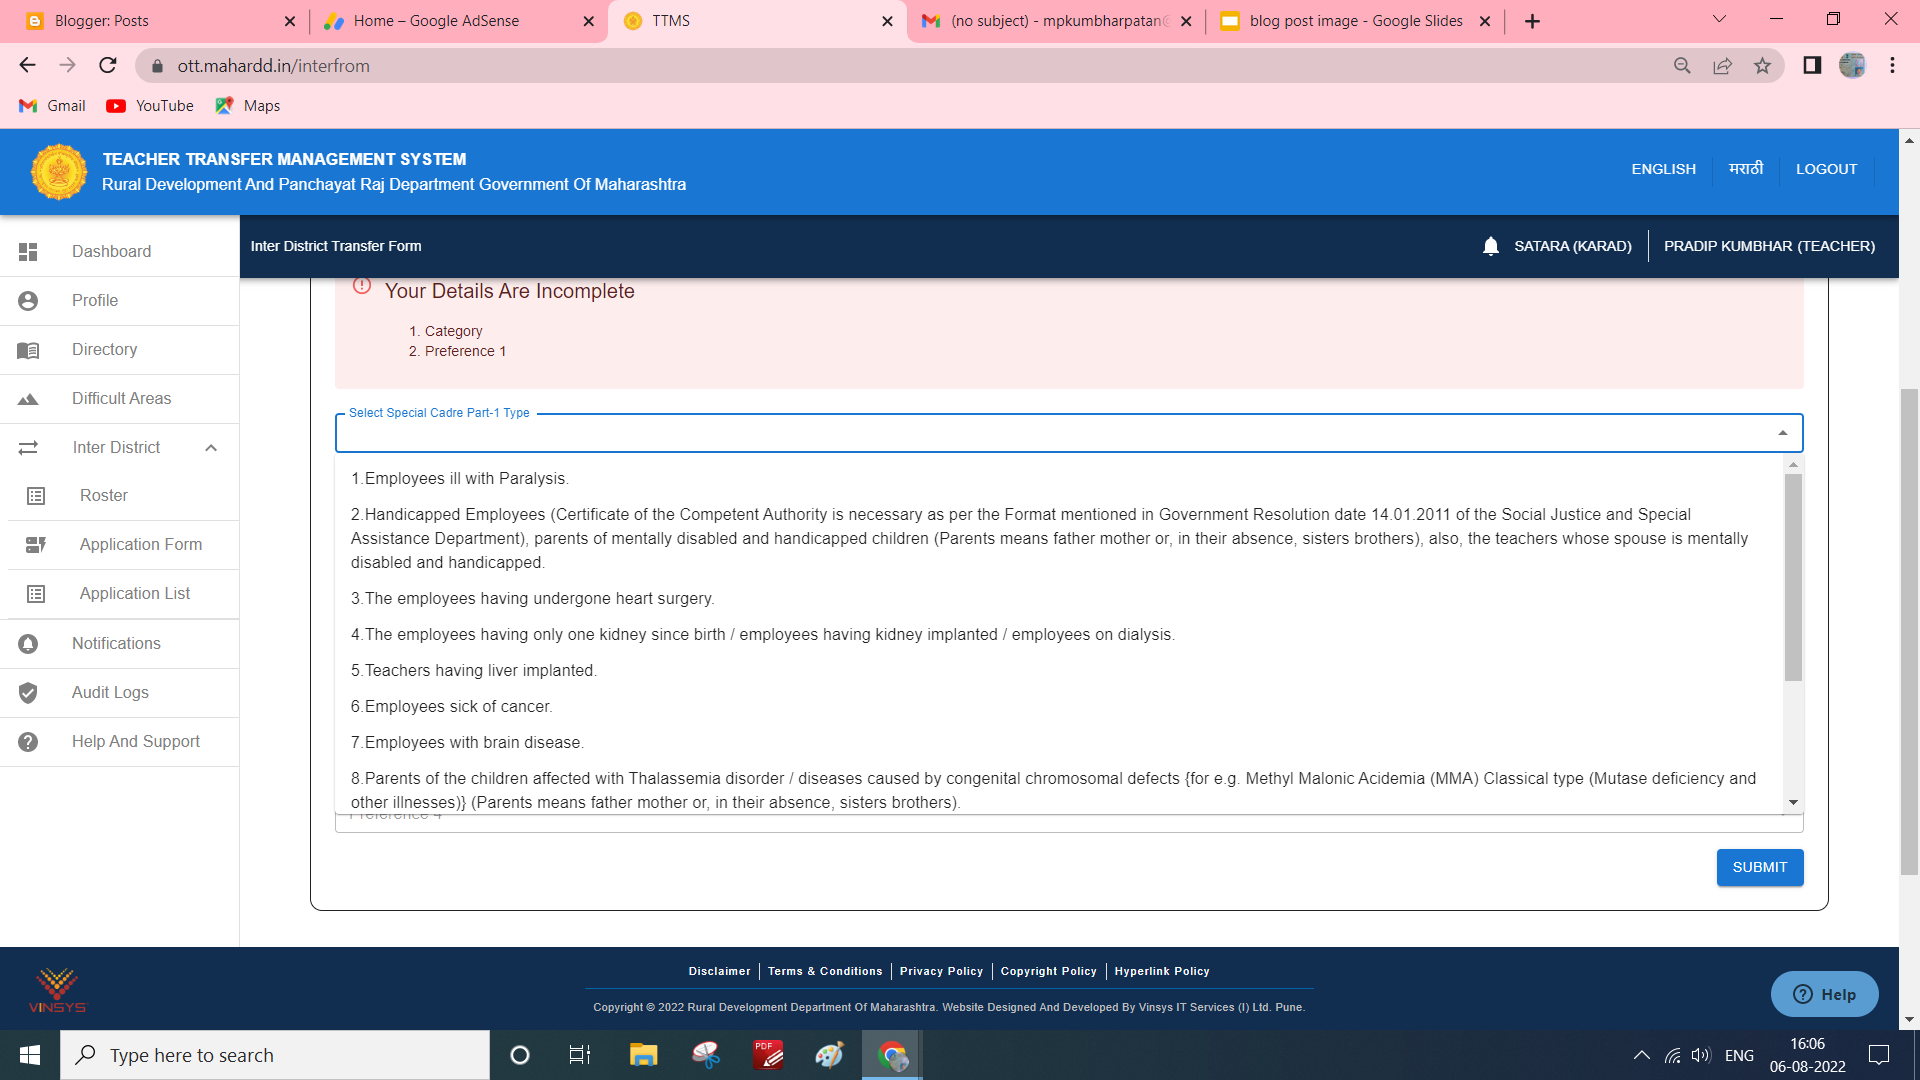Open the Chrome profile avatar

pyautogui.click(x=1852, y=66)
